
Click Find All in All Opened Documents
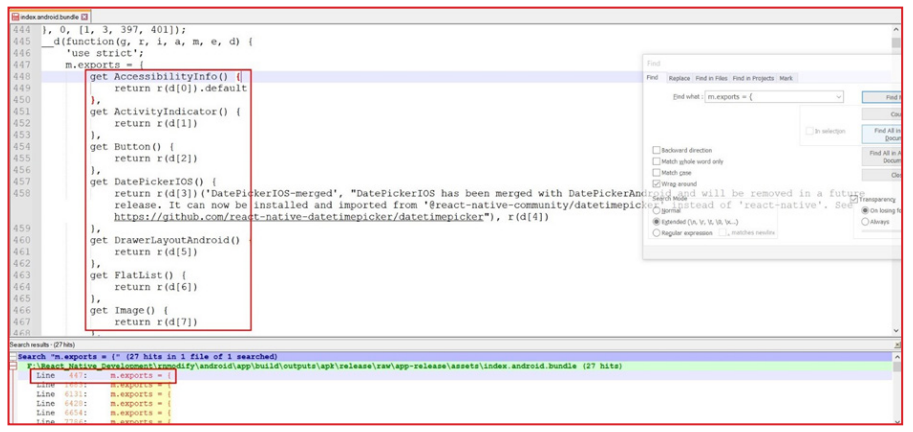tap(882, 157)
